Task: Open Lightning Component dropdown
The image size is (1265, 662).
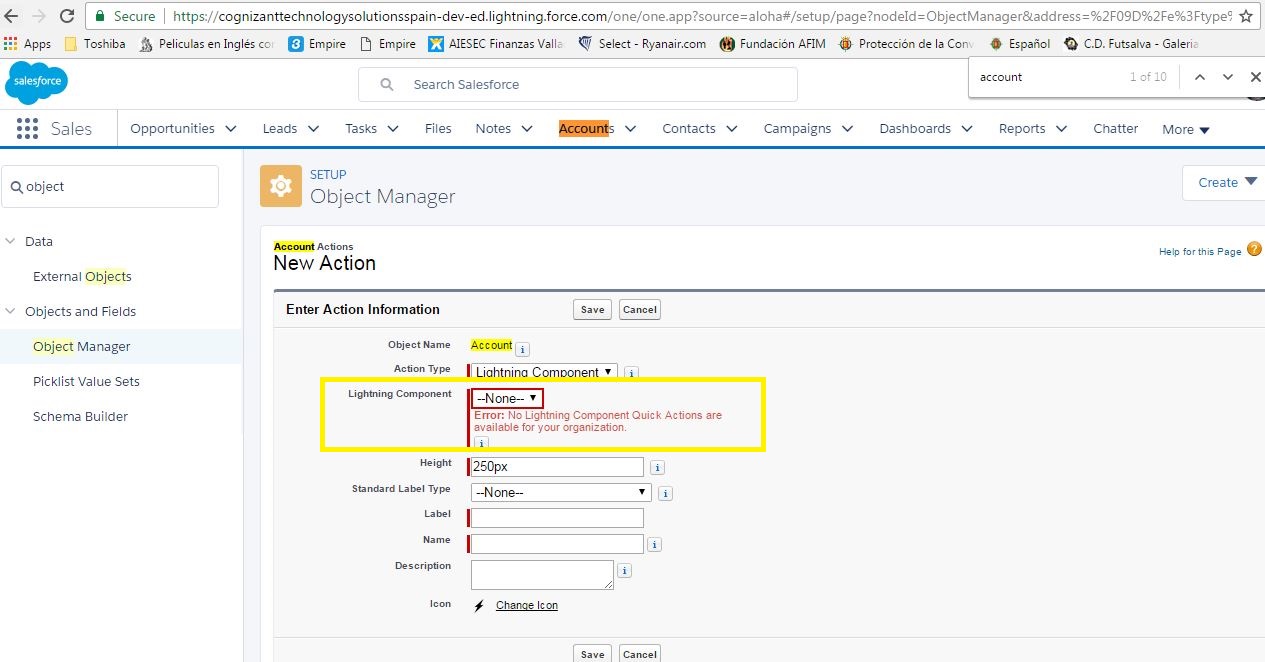Action: (507, 398)
